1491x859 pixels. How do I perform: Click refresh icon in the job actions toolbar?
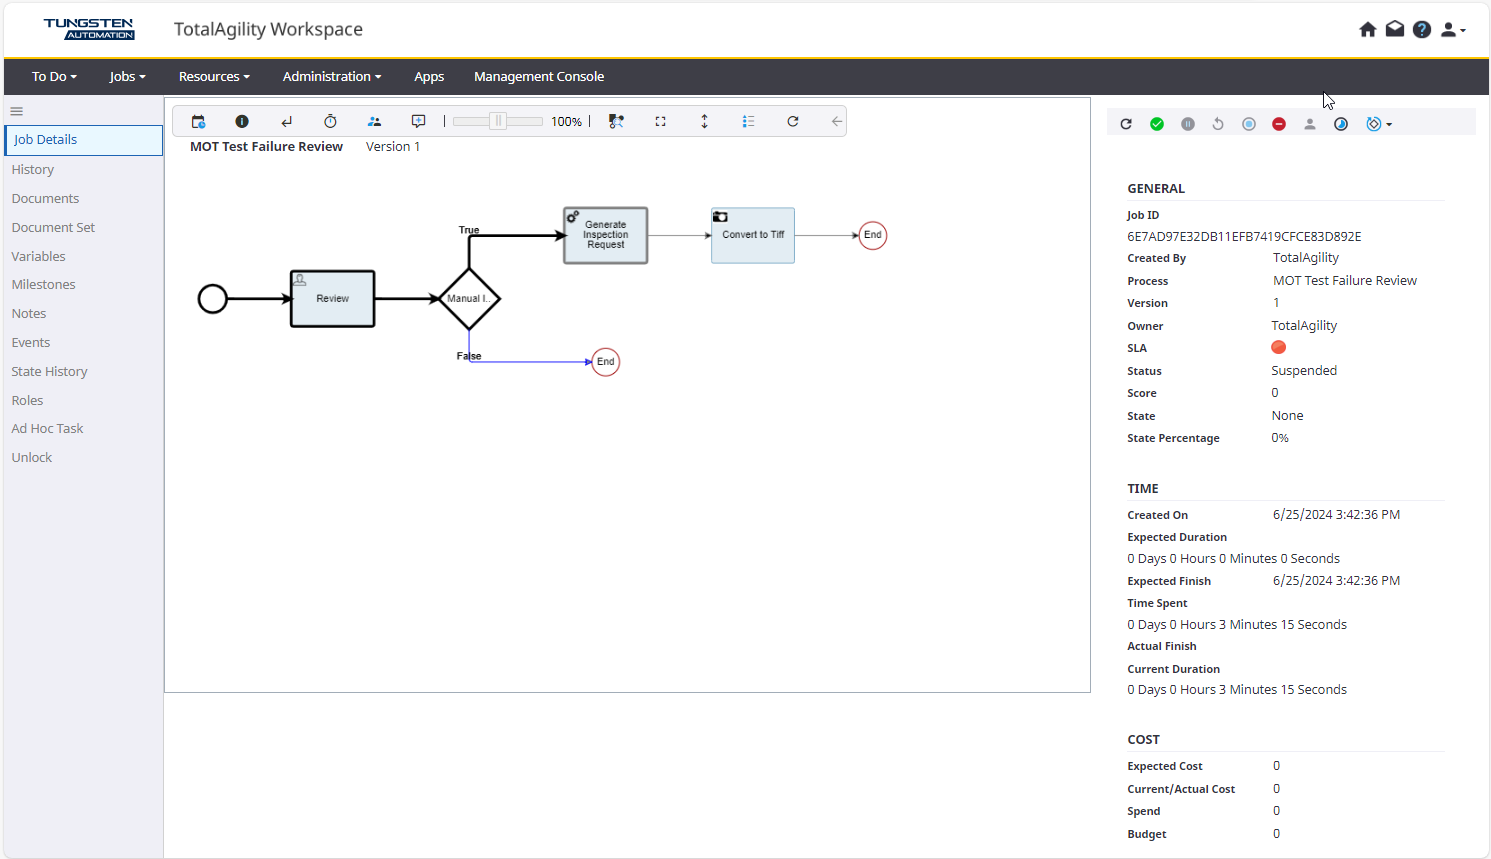pos(1126,124)
